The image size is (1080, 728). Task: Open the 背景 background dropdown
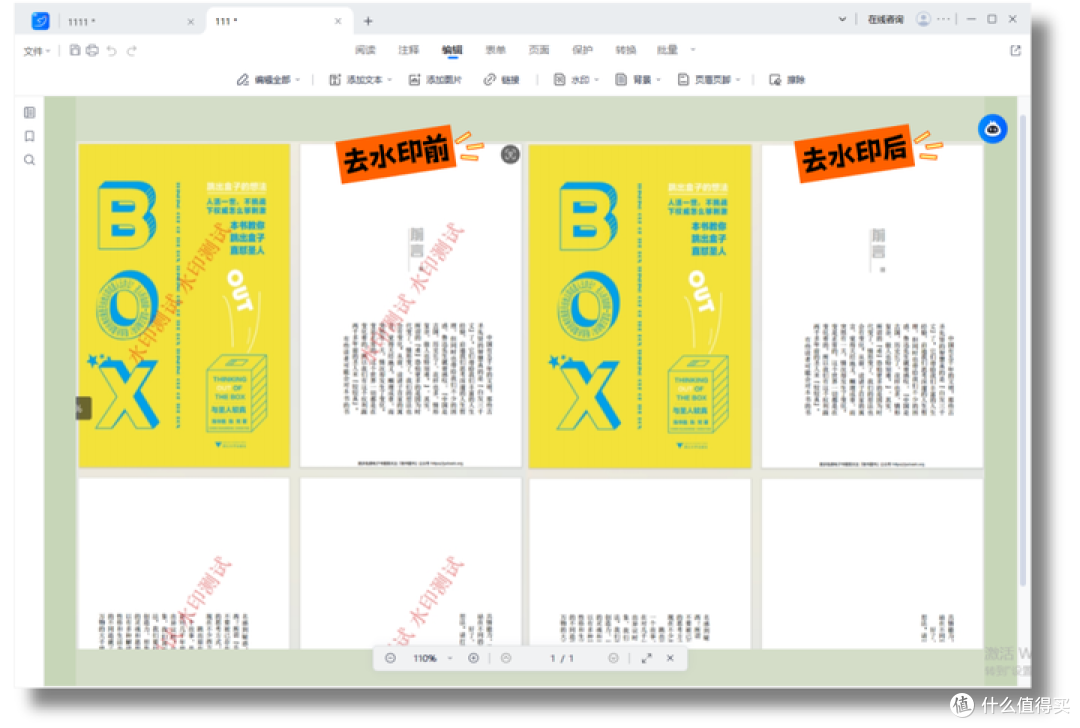tap(638, 80)
